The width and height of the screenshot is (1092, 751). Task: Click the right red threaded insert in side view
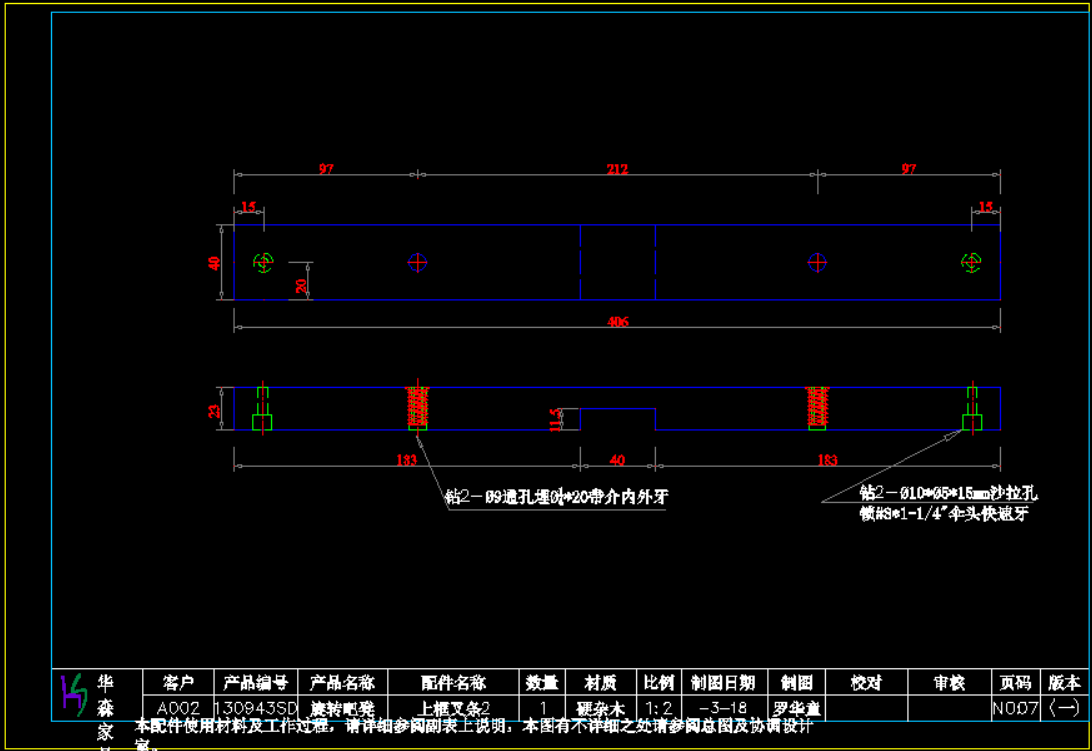[x=818, y=406]
